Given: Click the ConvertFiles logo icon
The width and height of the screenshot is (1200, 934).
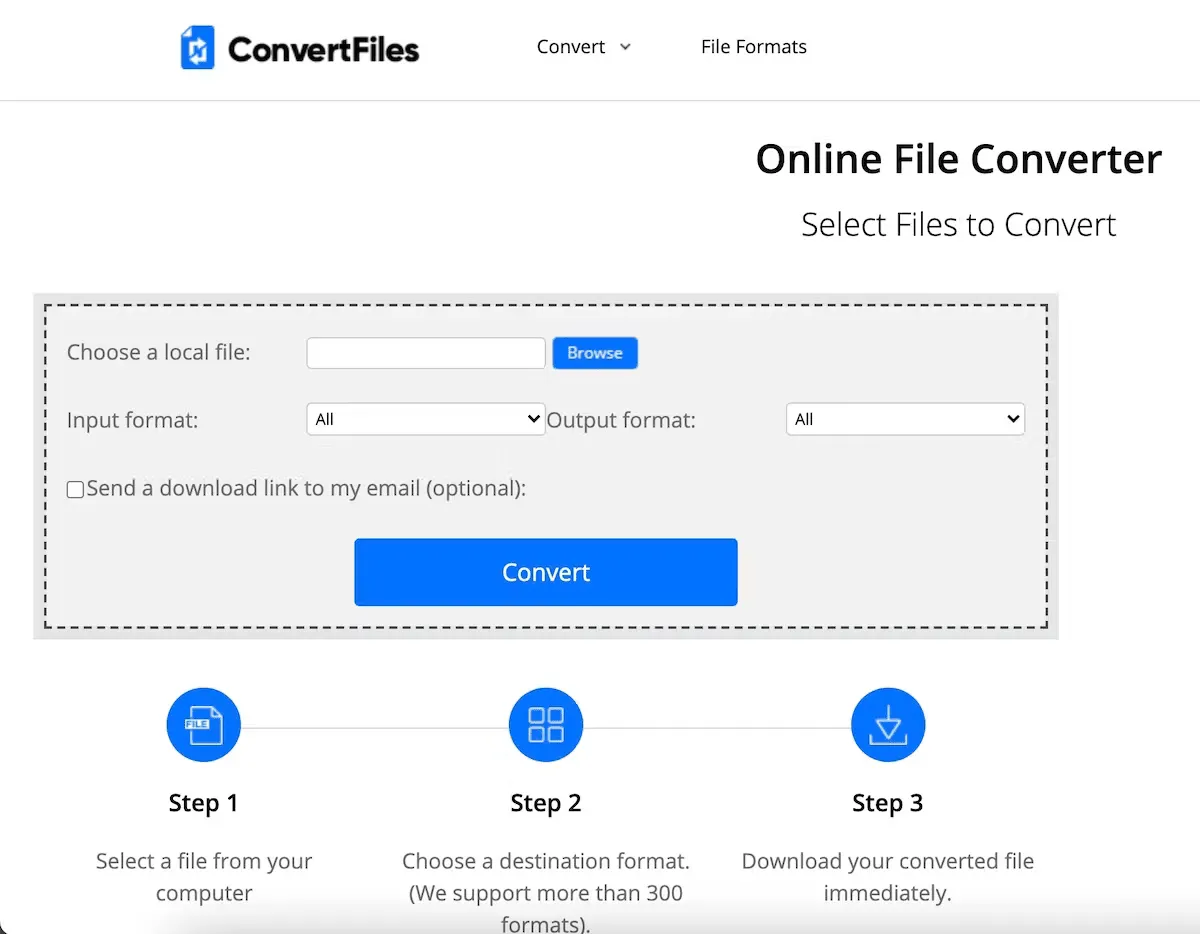Looking at the screenshot, I should [197, 48].
